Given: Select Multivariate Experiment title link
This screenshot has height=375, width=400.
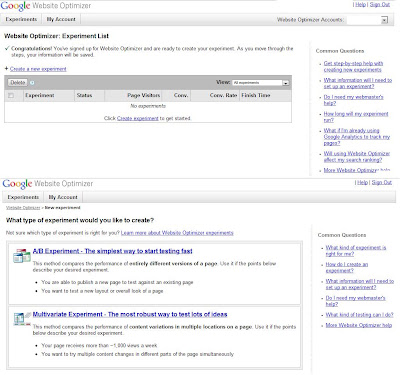Looking at the screenshot, I should [x=130, y=314].
